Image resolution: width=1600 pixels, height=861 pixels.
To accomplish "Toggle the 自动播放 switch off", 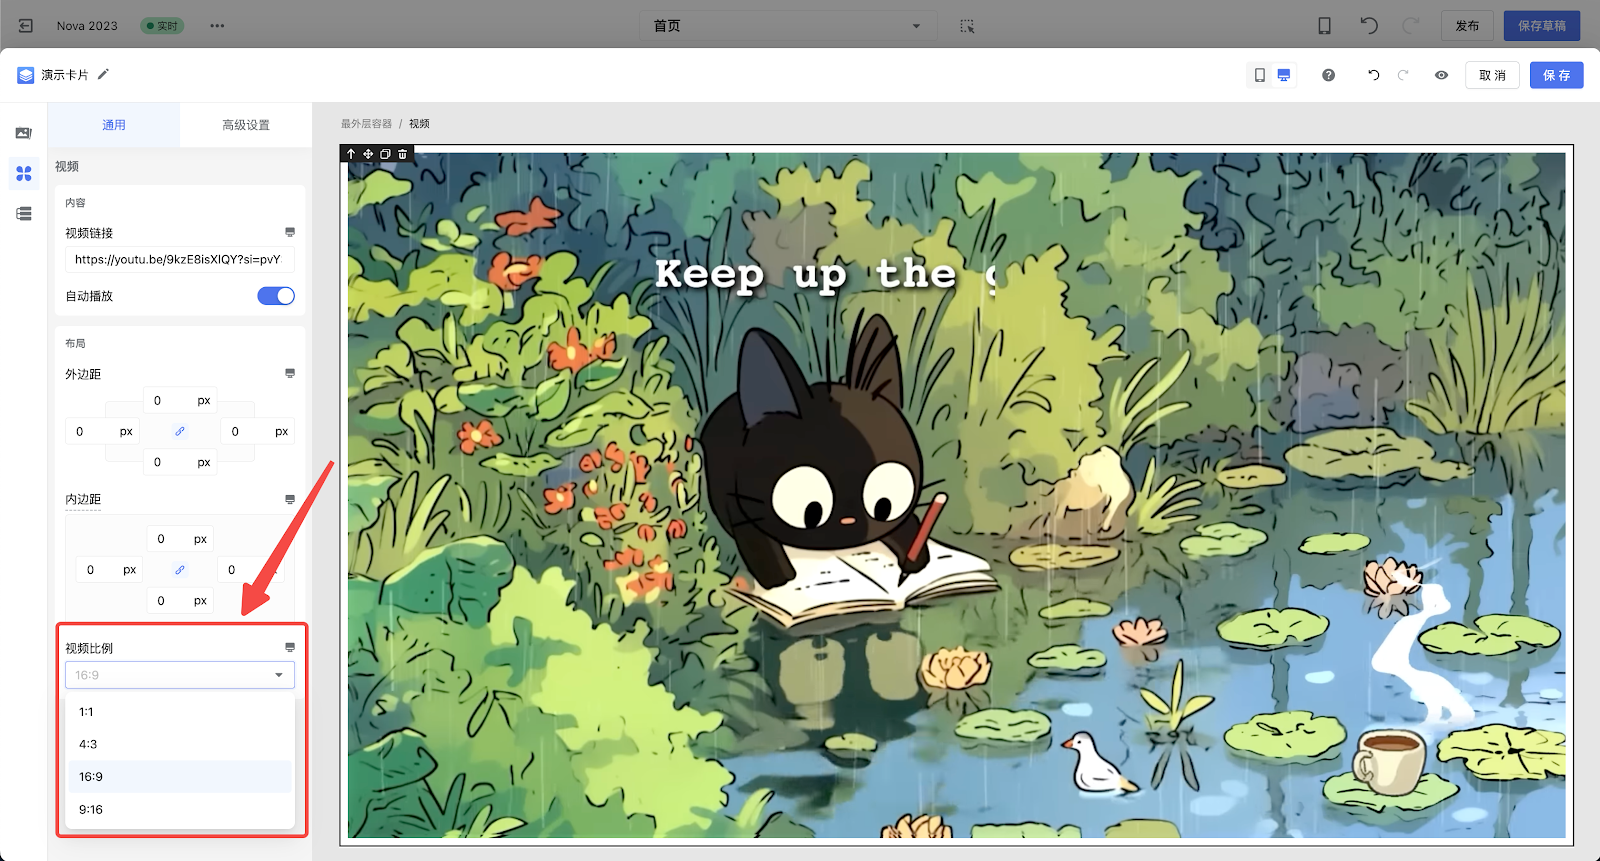I will (276, 296).
